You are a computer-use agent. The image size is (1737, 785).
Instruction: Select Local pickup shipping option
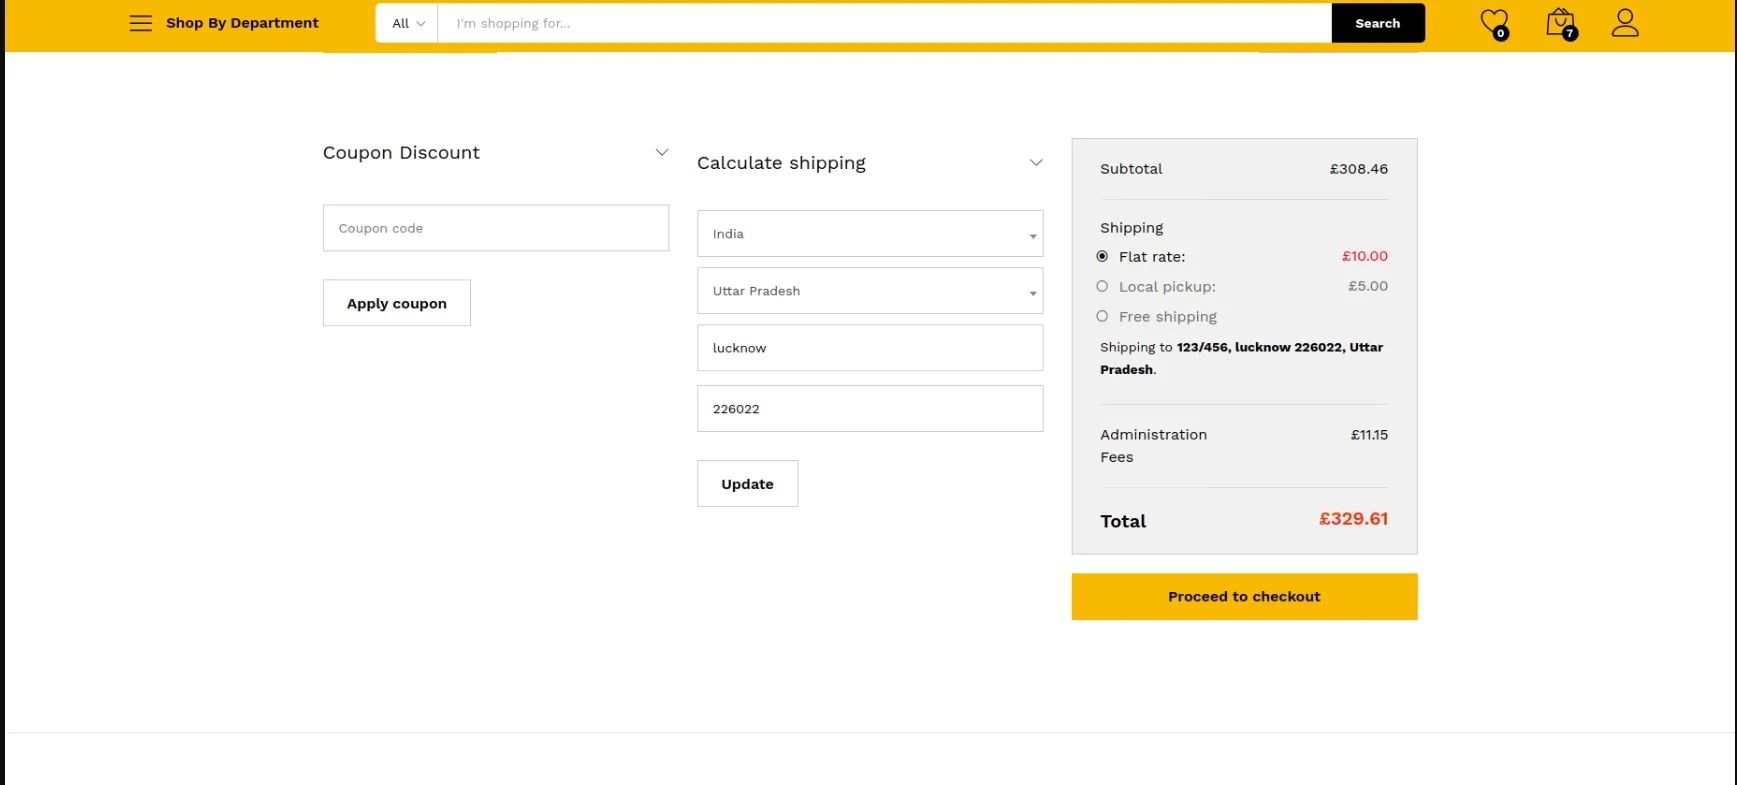[1102, 287]
